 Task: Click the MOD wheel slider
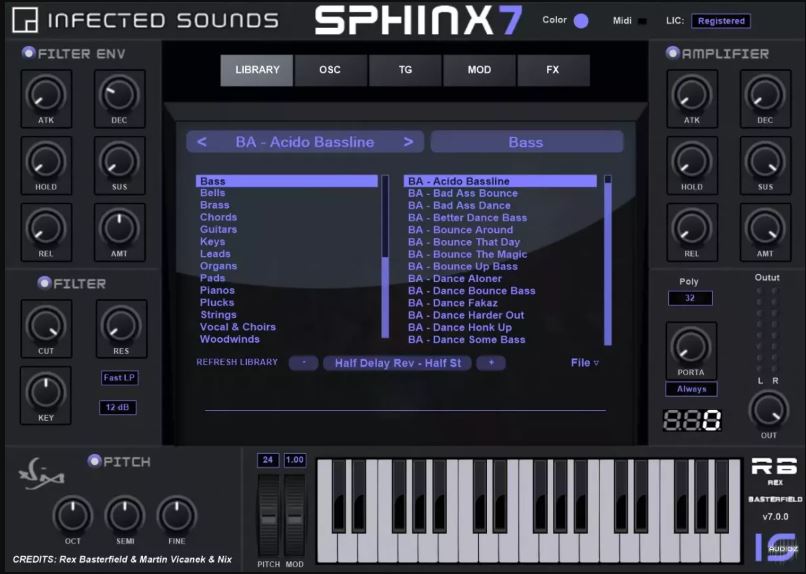[x=295, y=515]
